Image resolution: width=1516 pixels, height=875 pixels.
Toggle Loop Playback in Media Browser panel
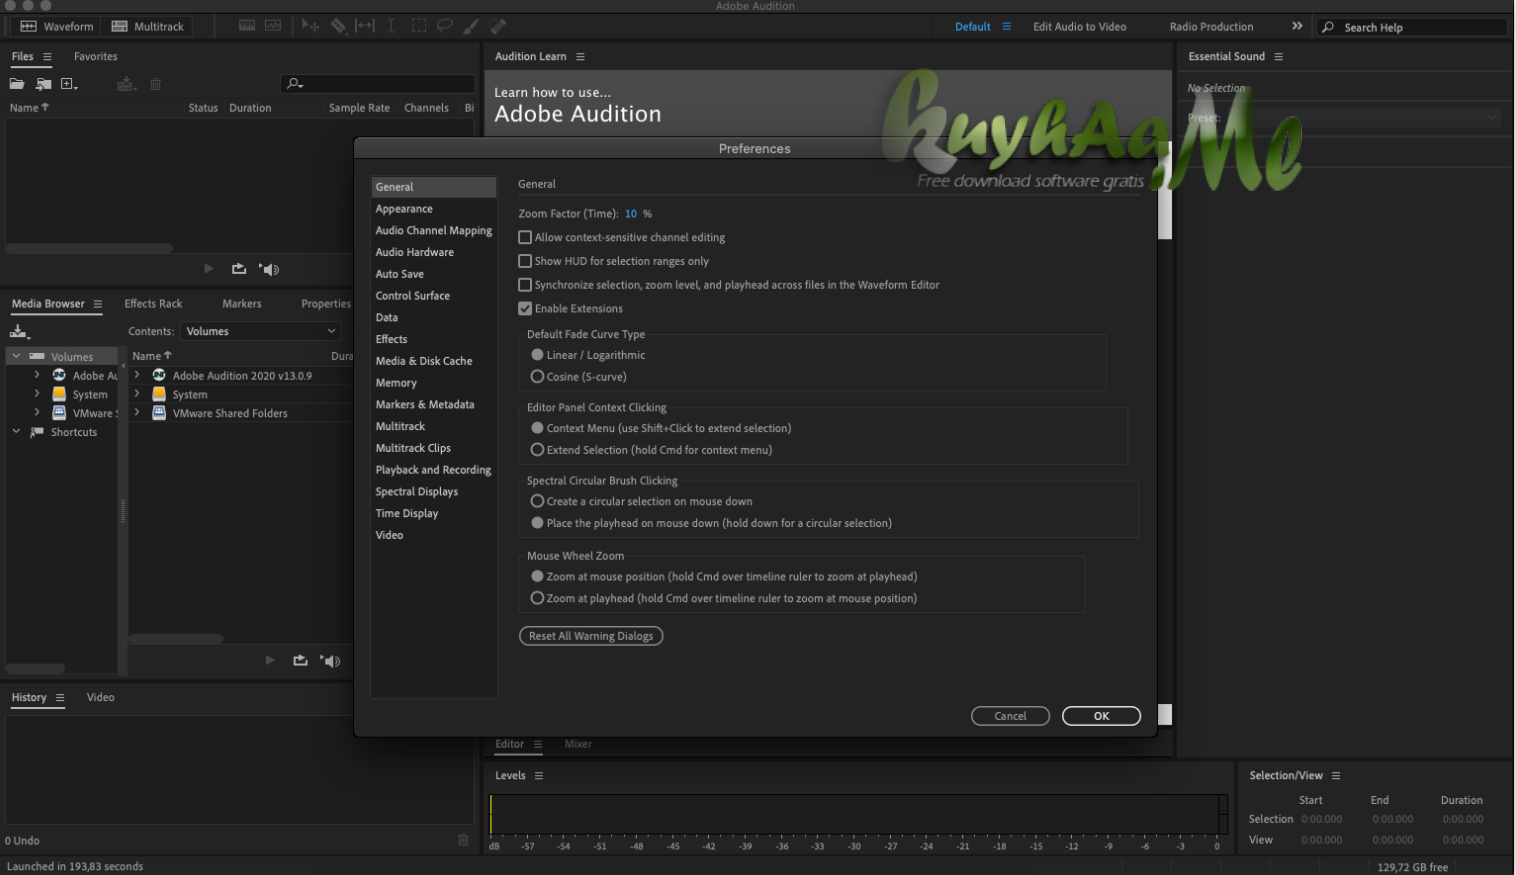pos(300,660)
